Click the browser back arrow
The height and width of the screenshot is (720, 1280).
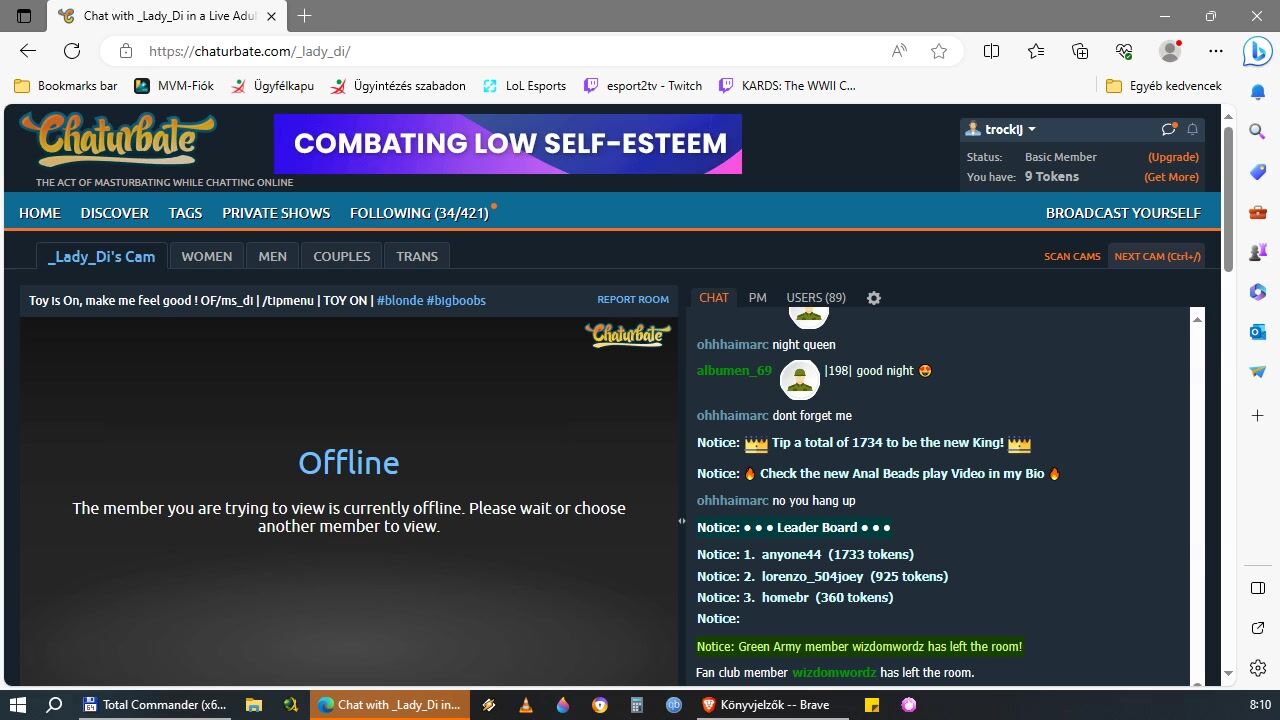pos(28,51)
